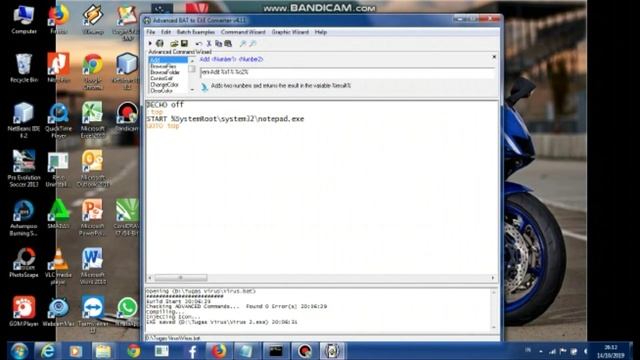This screenshot has height=360, width=640.
Task: Click the editor scroll-right arrow
Action: pos(493,278)
